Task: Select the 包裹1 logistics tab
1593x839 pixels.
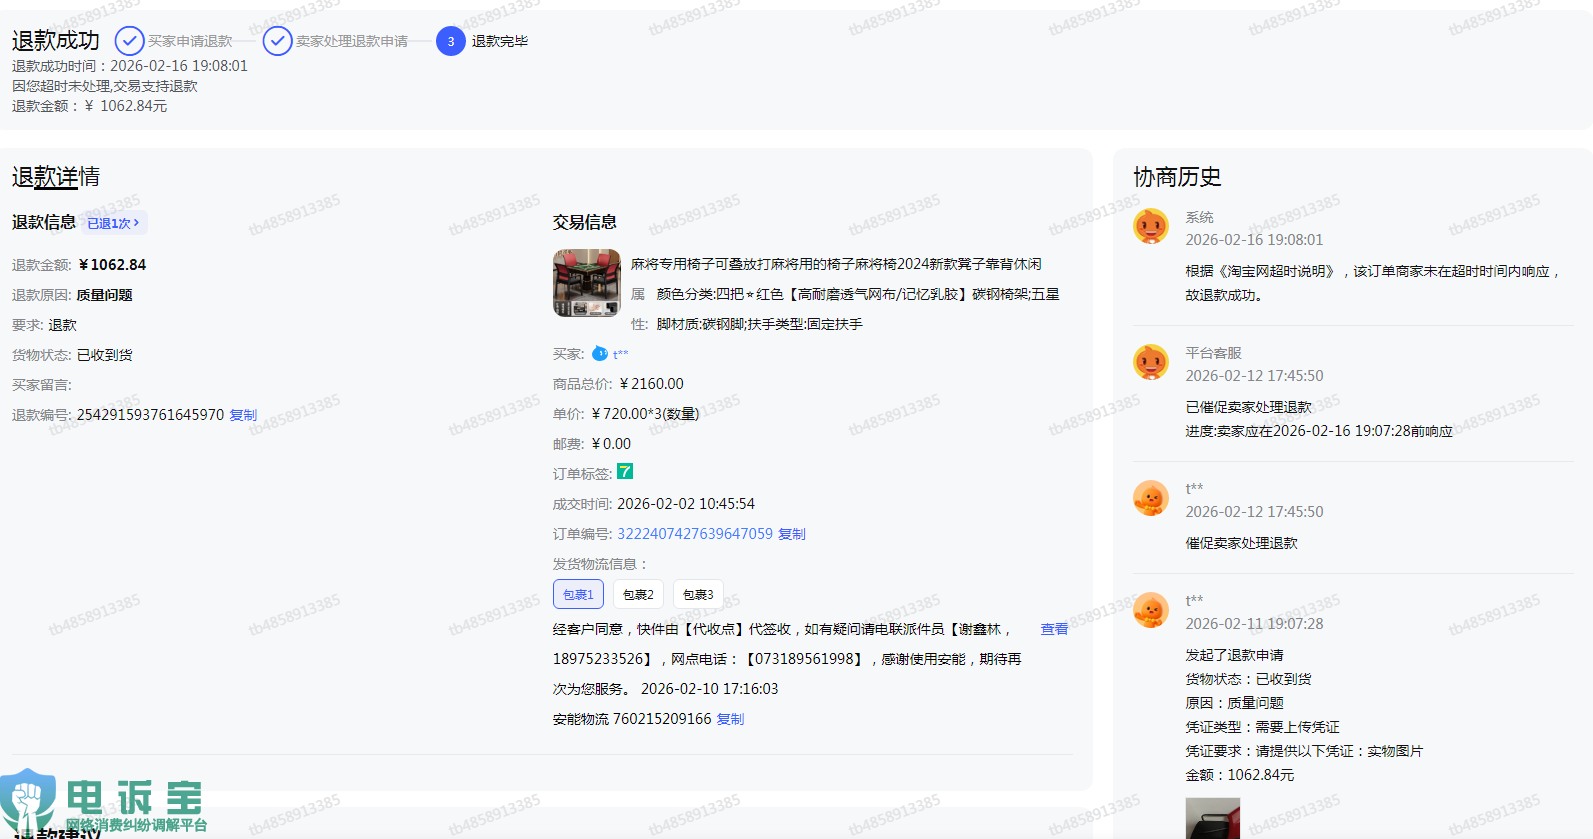Action: pyautogui.click(x=578, y=594)
